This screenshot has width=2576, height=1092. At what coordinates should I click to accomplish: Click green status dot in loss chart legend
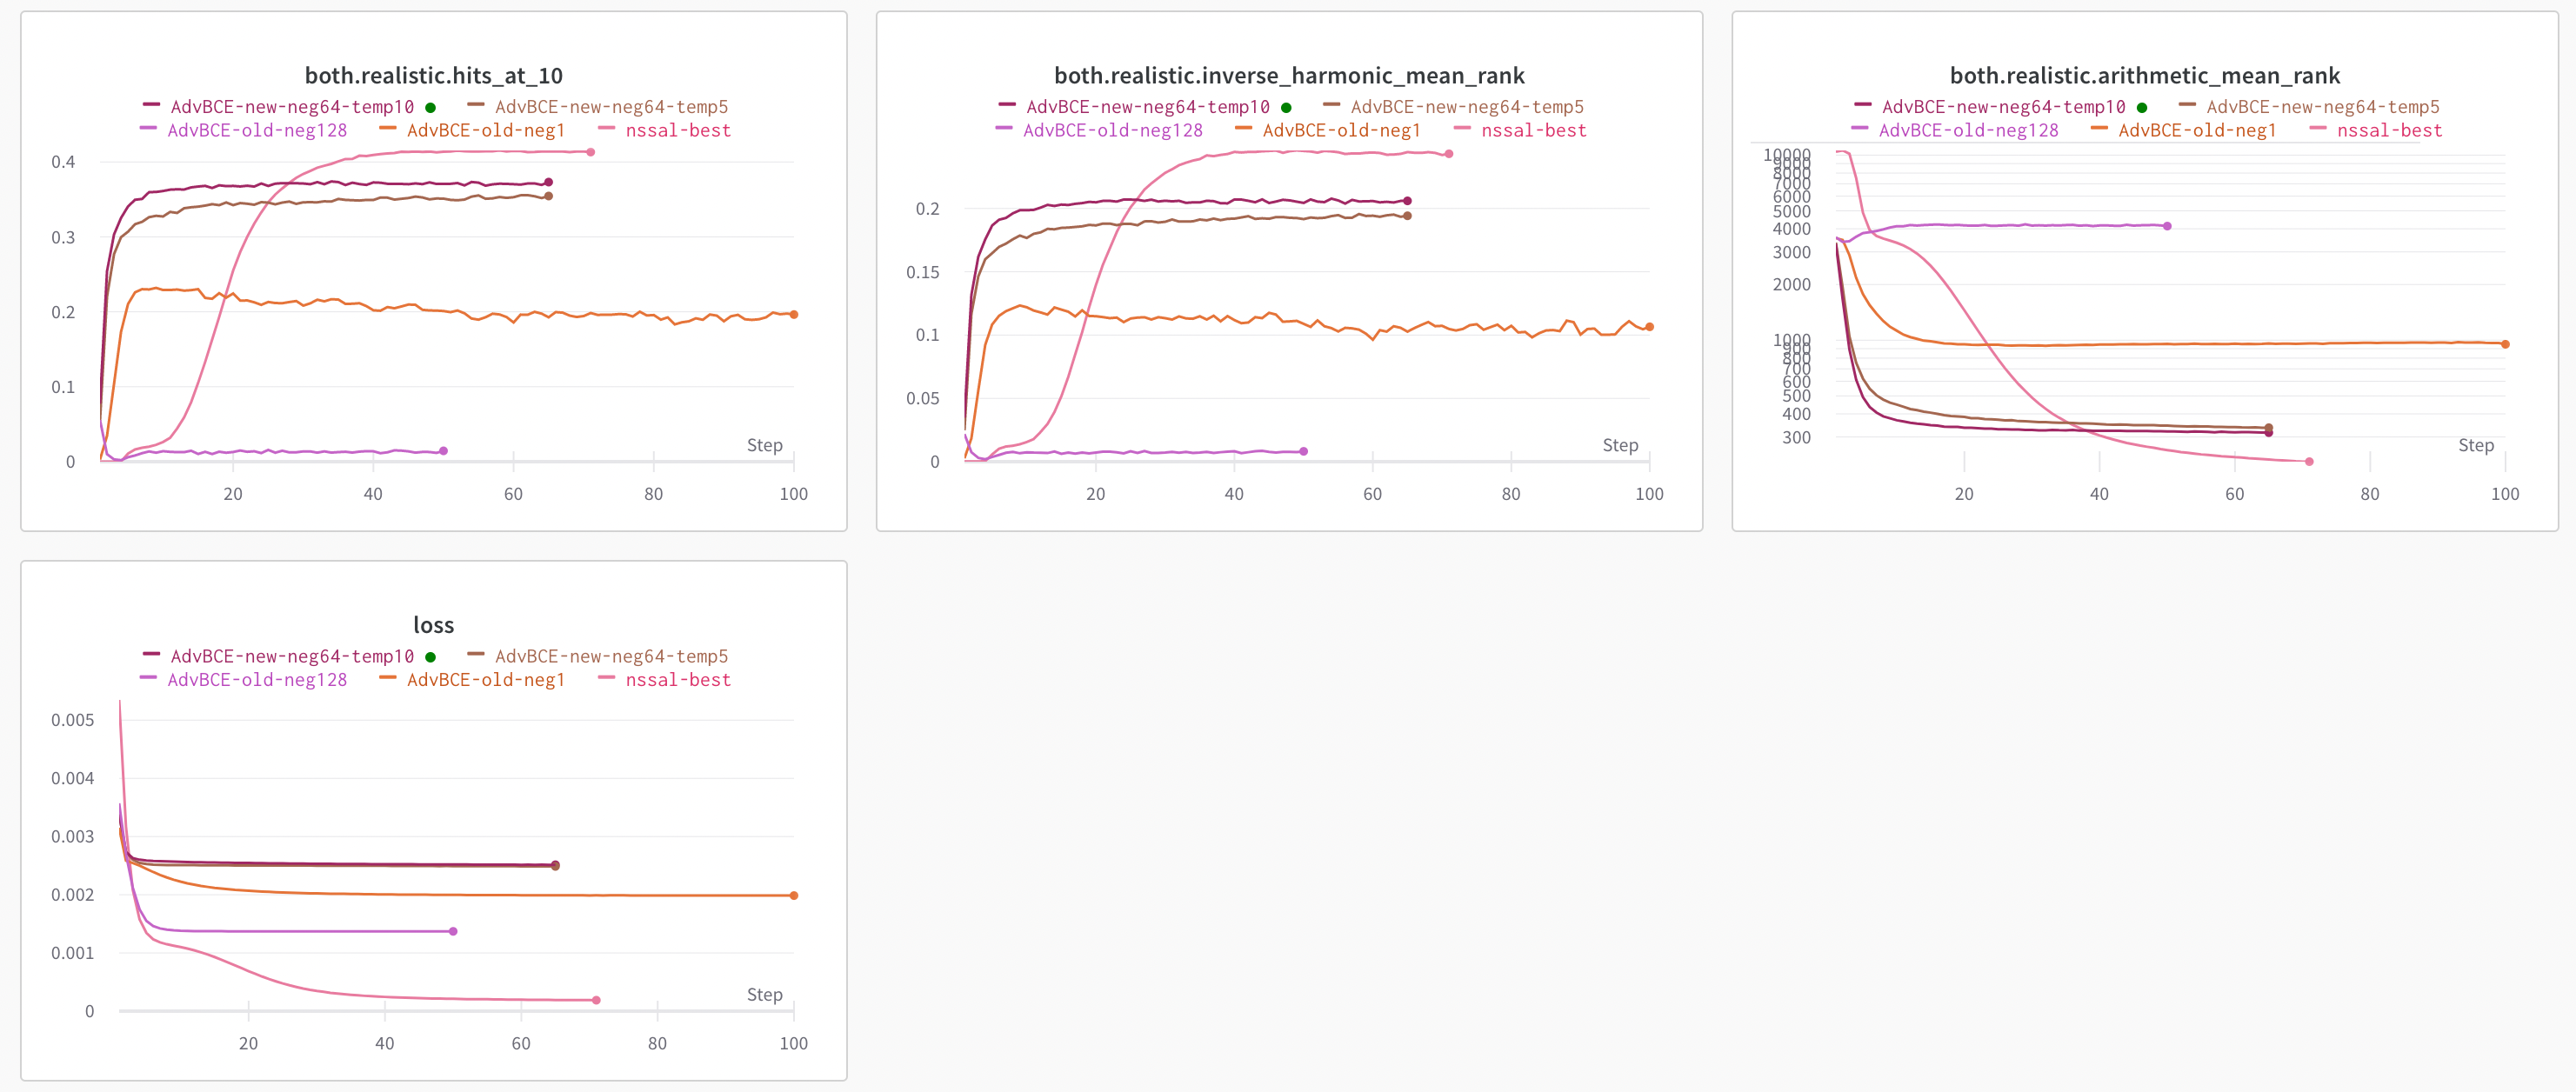click(x=430, y=657)
